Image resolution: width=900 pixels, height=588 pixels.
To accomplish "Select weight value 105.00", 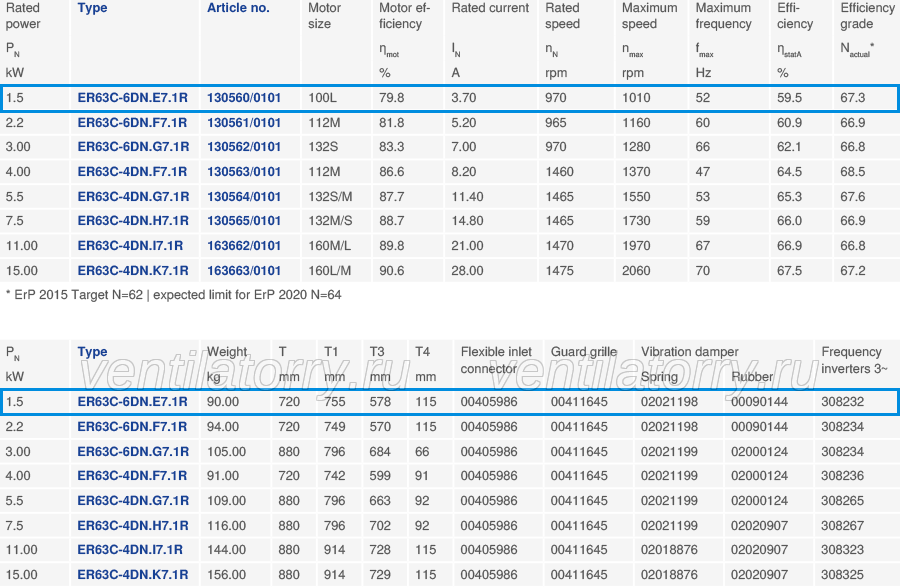I will click(x=227, y=451).
